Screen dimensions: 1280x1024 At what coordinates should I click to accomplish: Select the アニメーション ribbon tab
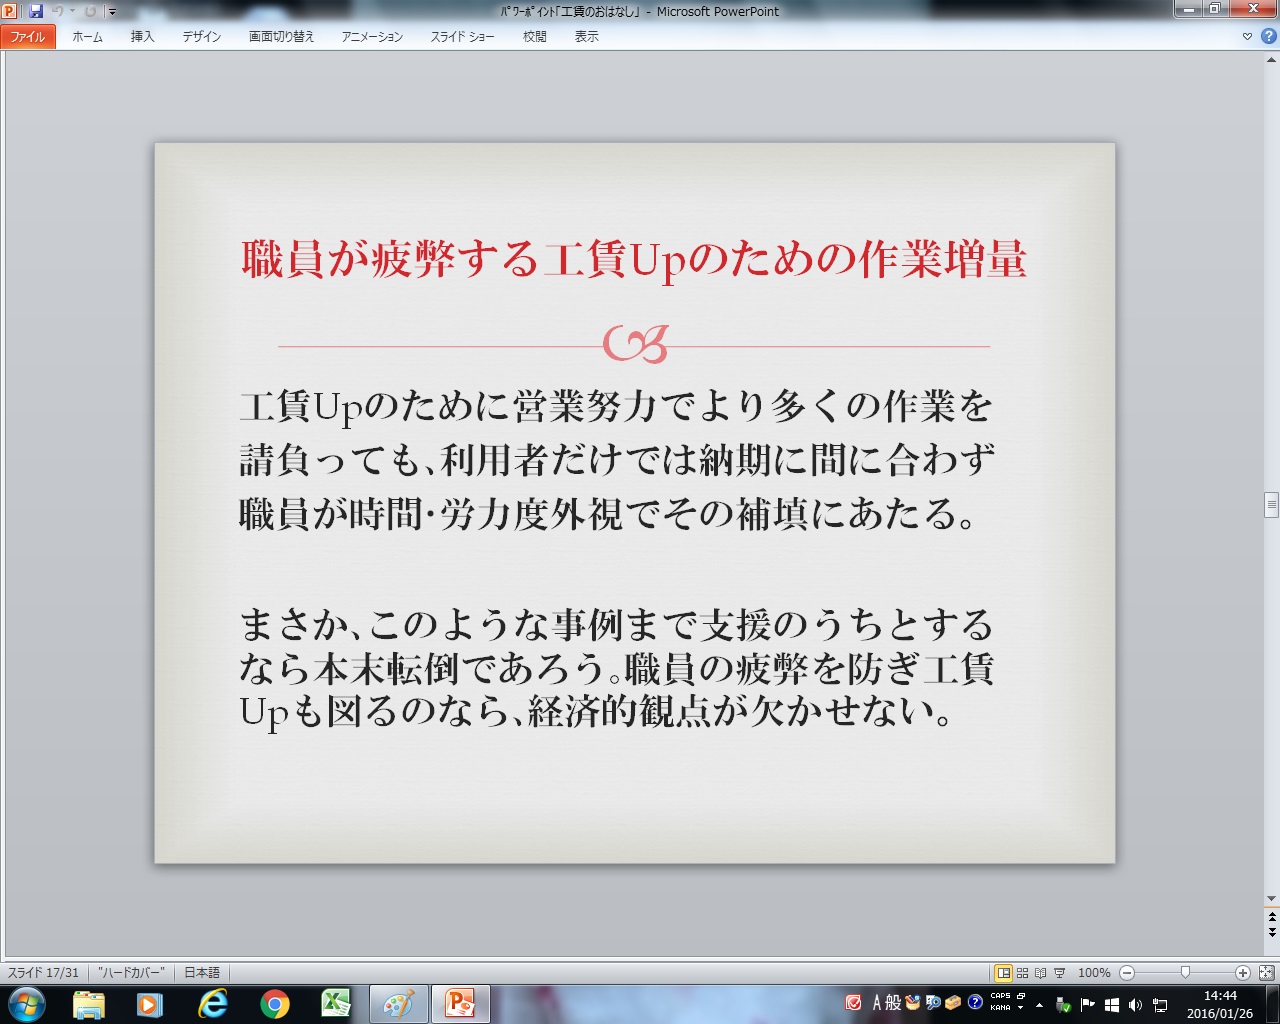click(x=372, y=36)
